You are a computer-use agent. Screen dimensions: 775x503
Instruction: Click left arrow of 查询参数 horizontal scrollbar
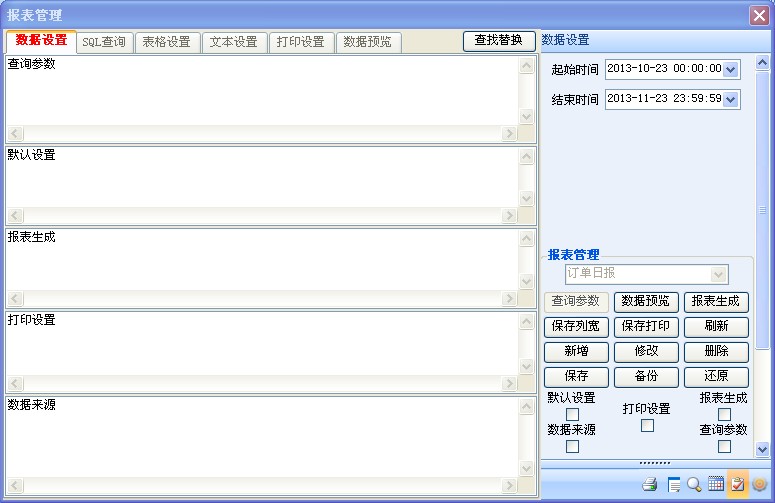pyautogui.click(x=15, y=133)
